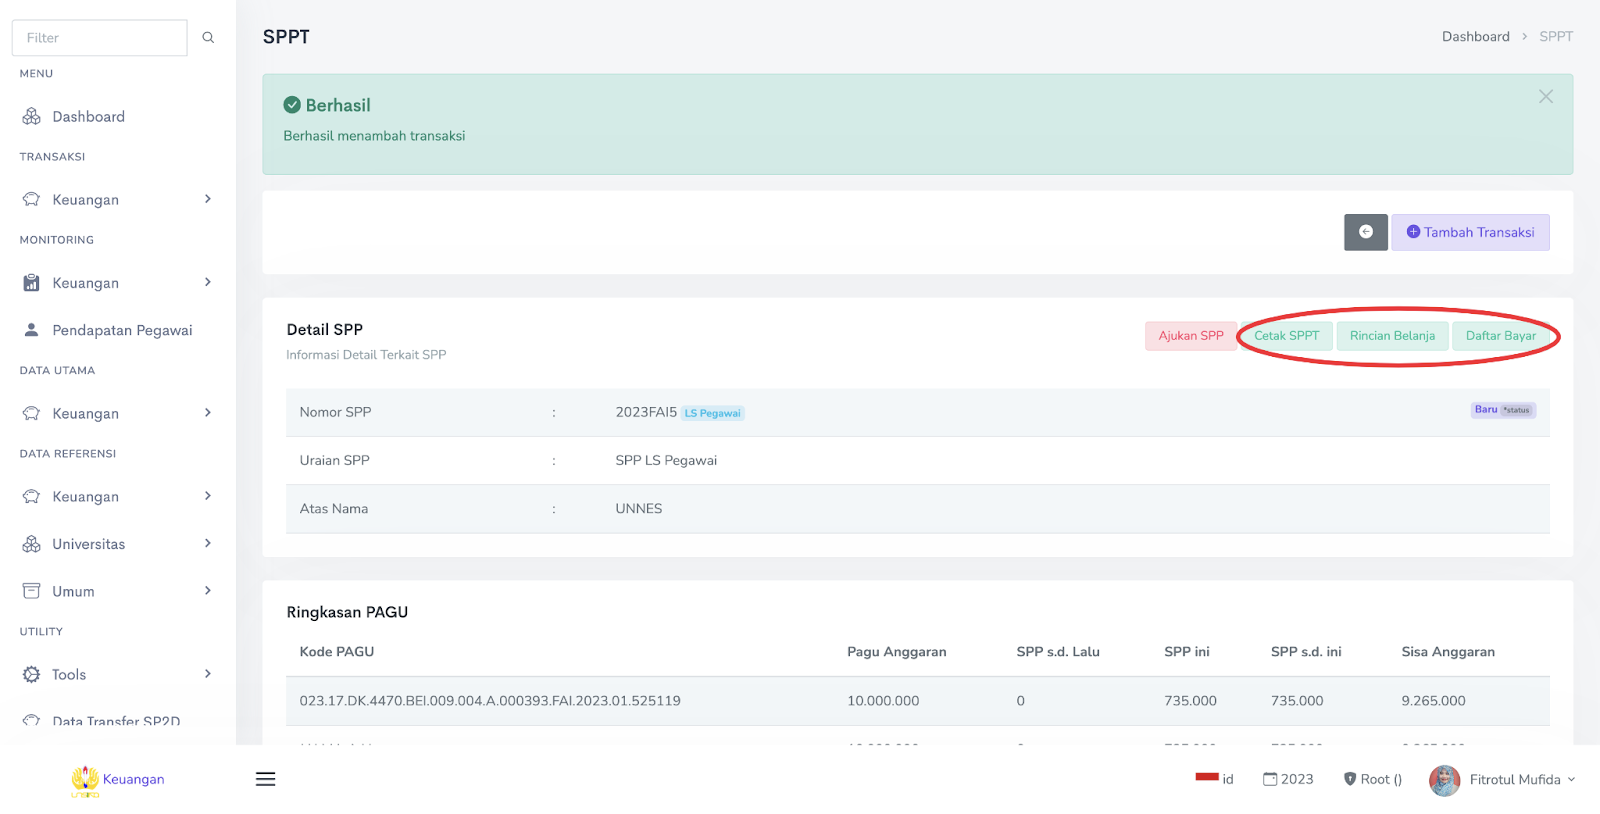This screenshot has height=814, width=1600.
Task: Expand the Universitas submenu chevron
Action: point(208,543)
